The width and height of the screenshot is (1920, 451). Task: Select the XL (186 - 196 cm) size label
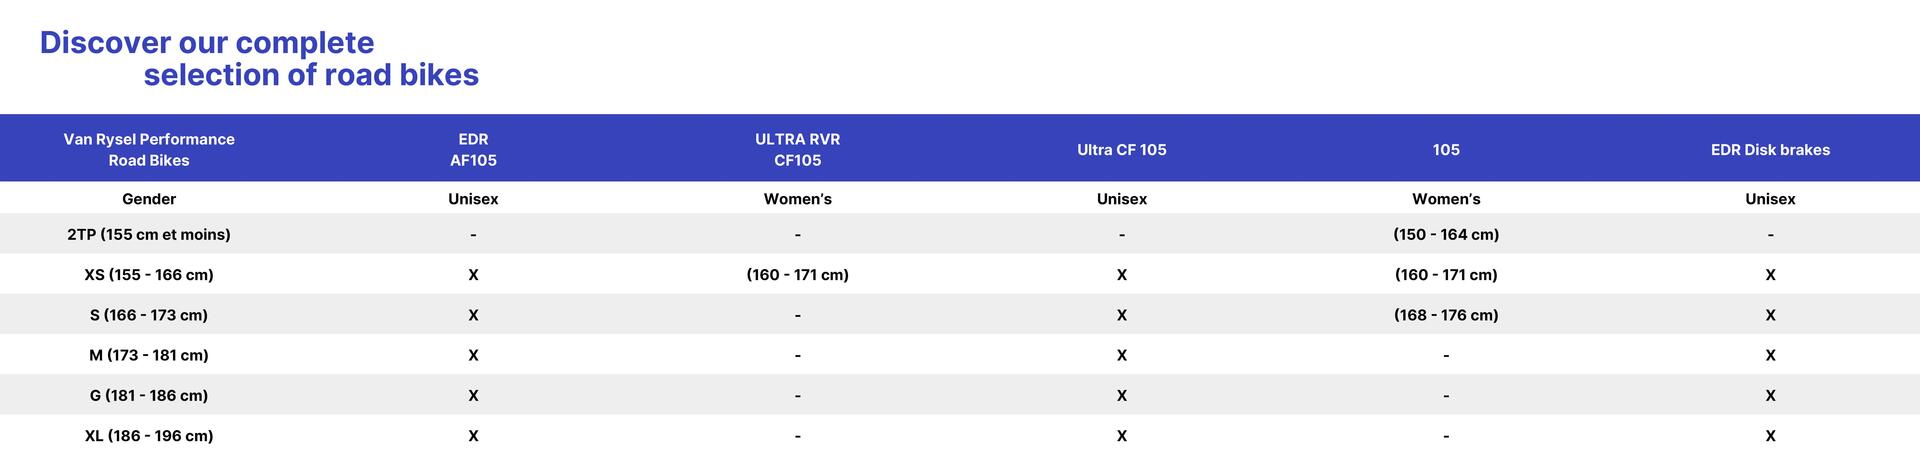coord(149,436)
